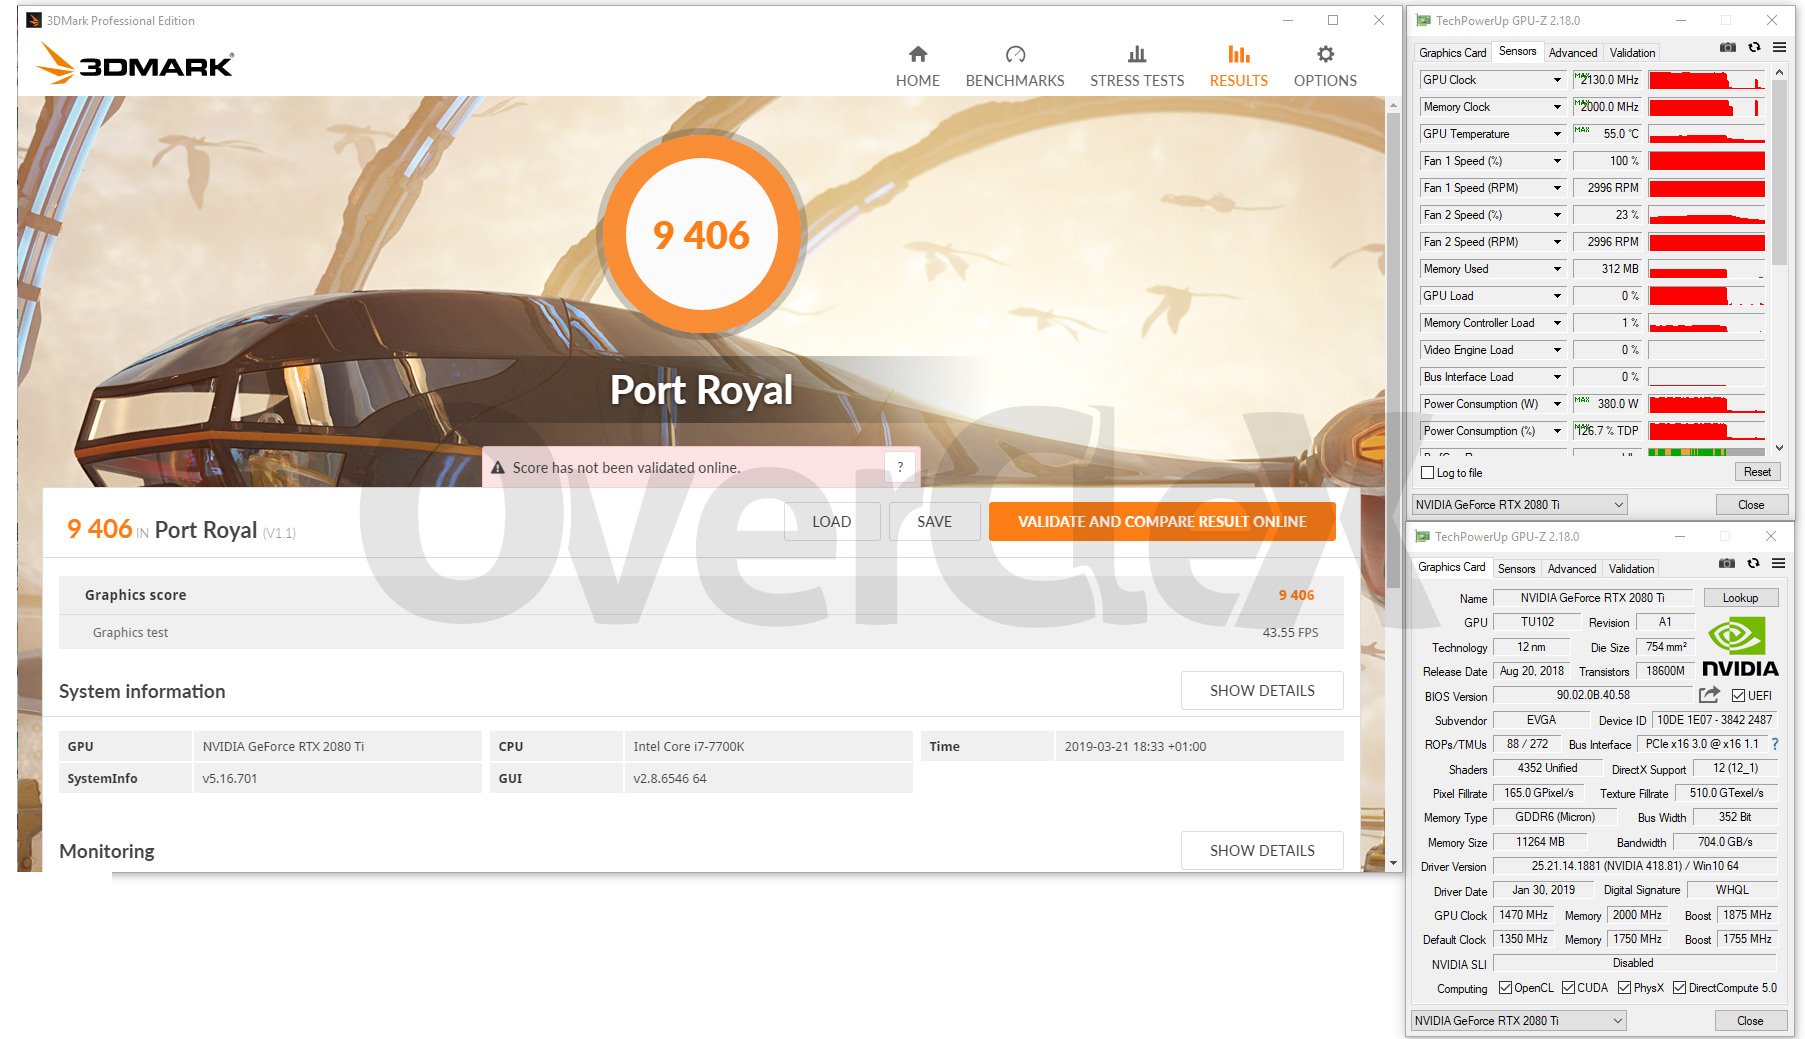Viewport: 1805px width, 1039px height.
Task: Toggle the OpenCL checkbox
Action: 1505,988
